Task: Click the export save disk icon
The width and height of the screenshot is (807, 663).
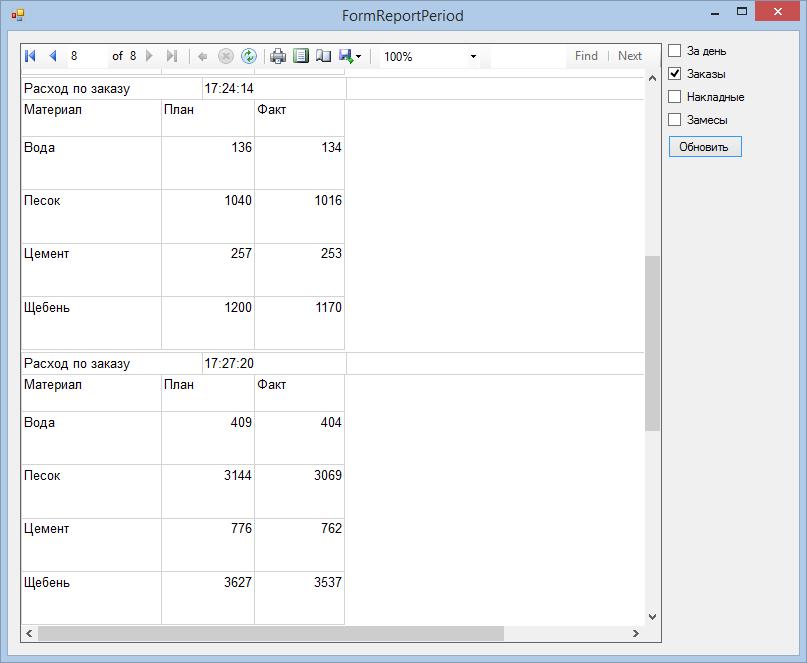Action: [x=346, y=56]
